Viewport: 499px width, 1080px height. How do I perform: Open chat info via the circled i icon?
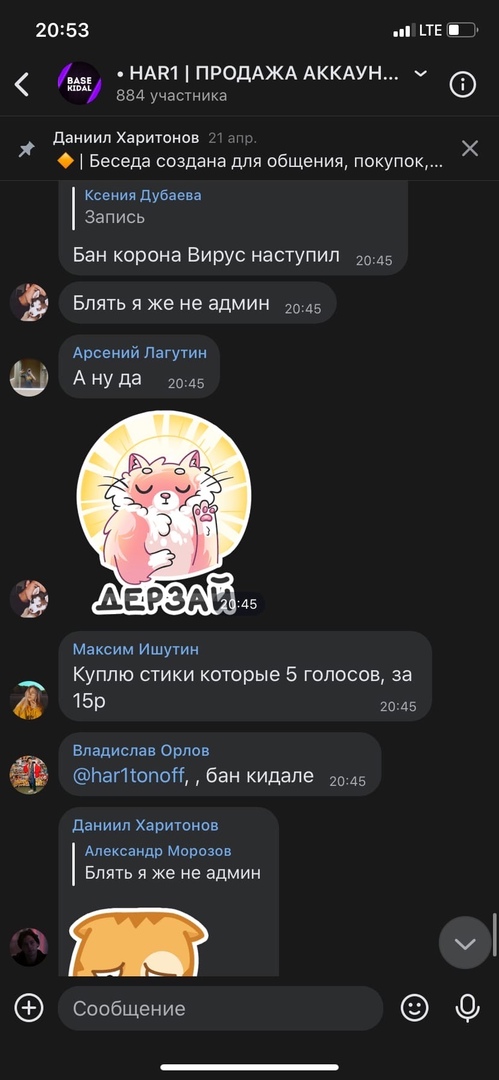pos(462,85)
